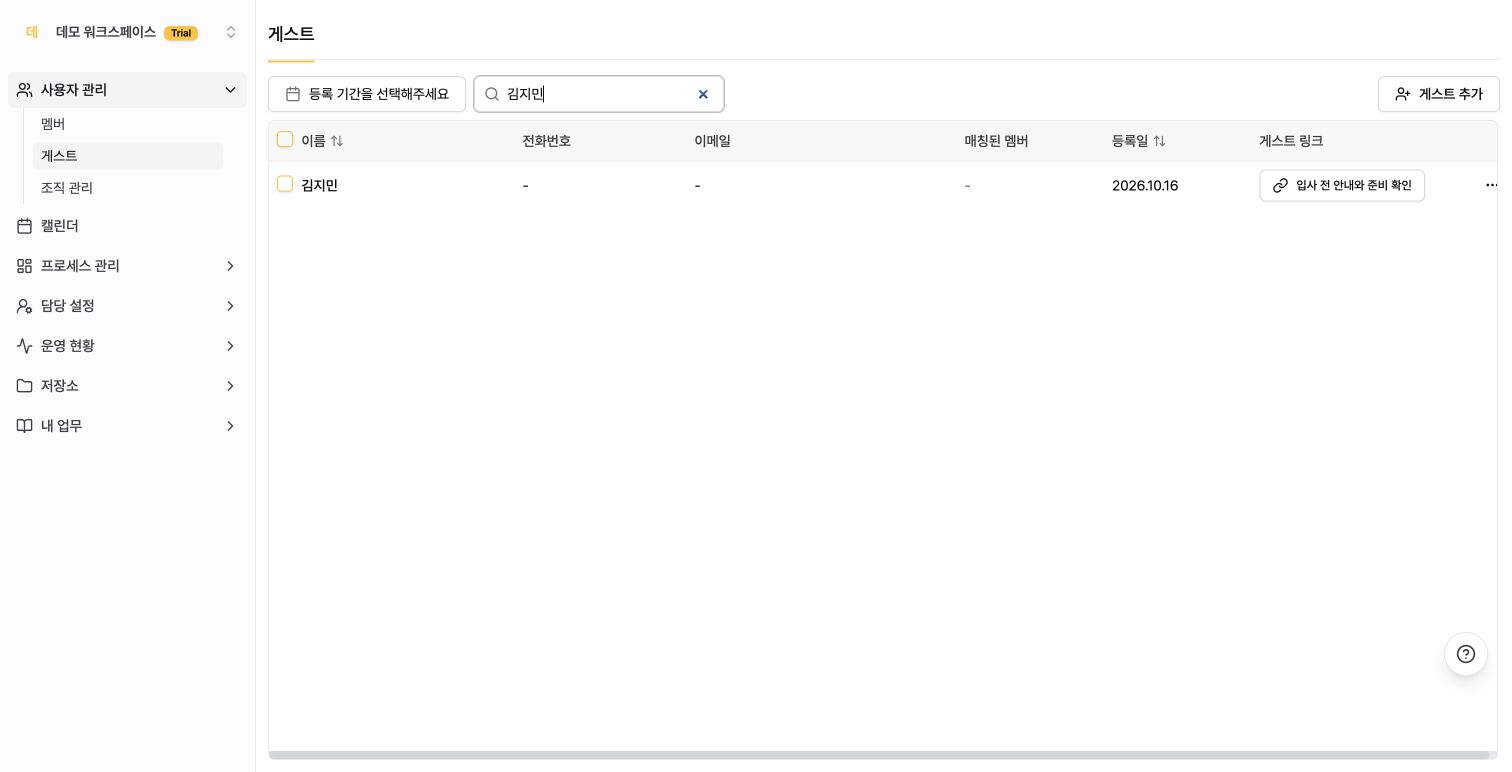Click the horizontal scrollbar at bottom

(879, 755)
